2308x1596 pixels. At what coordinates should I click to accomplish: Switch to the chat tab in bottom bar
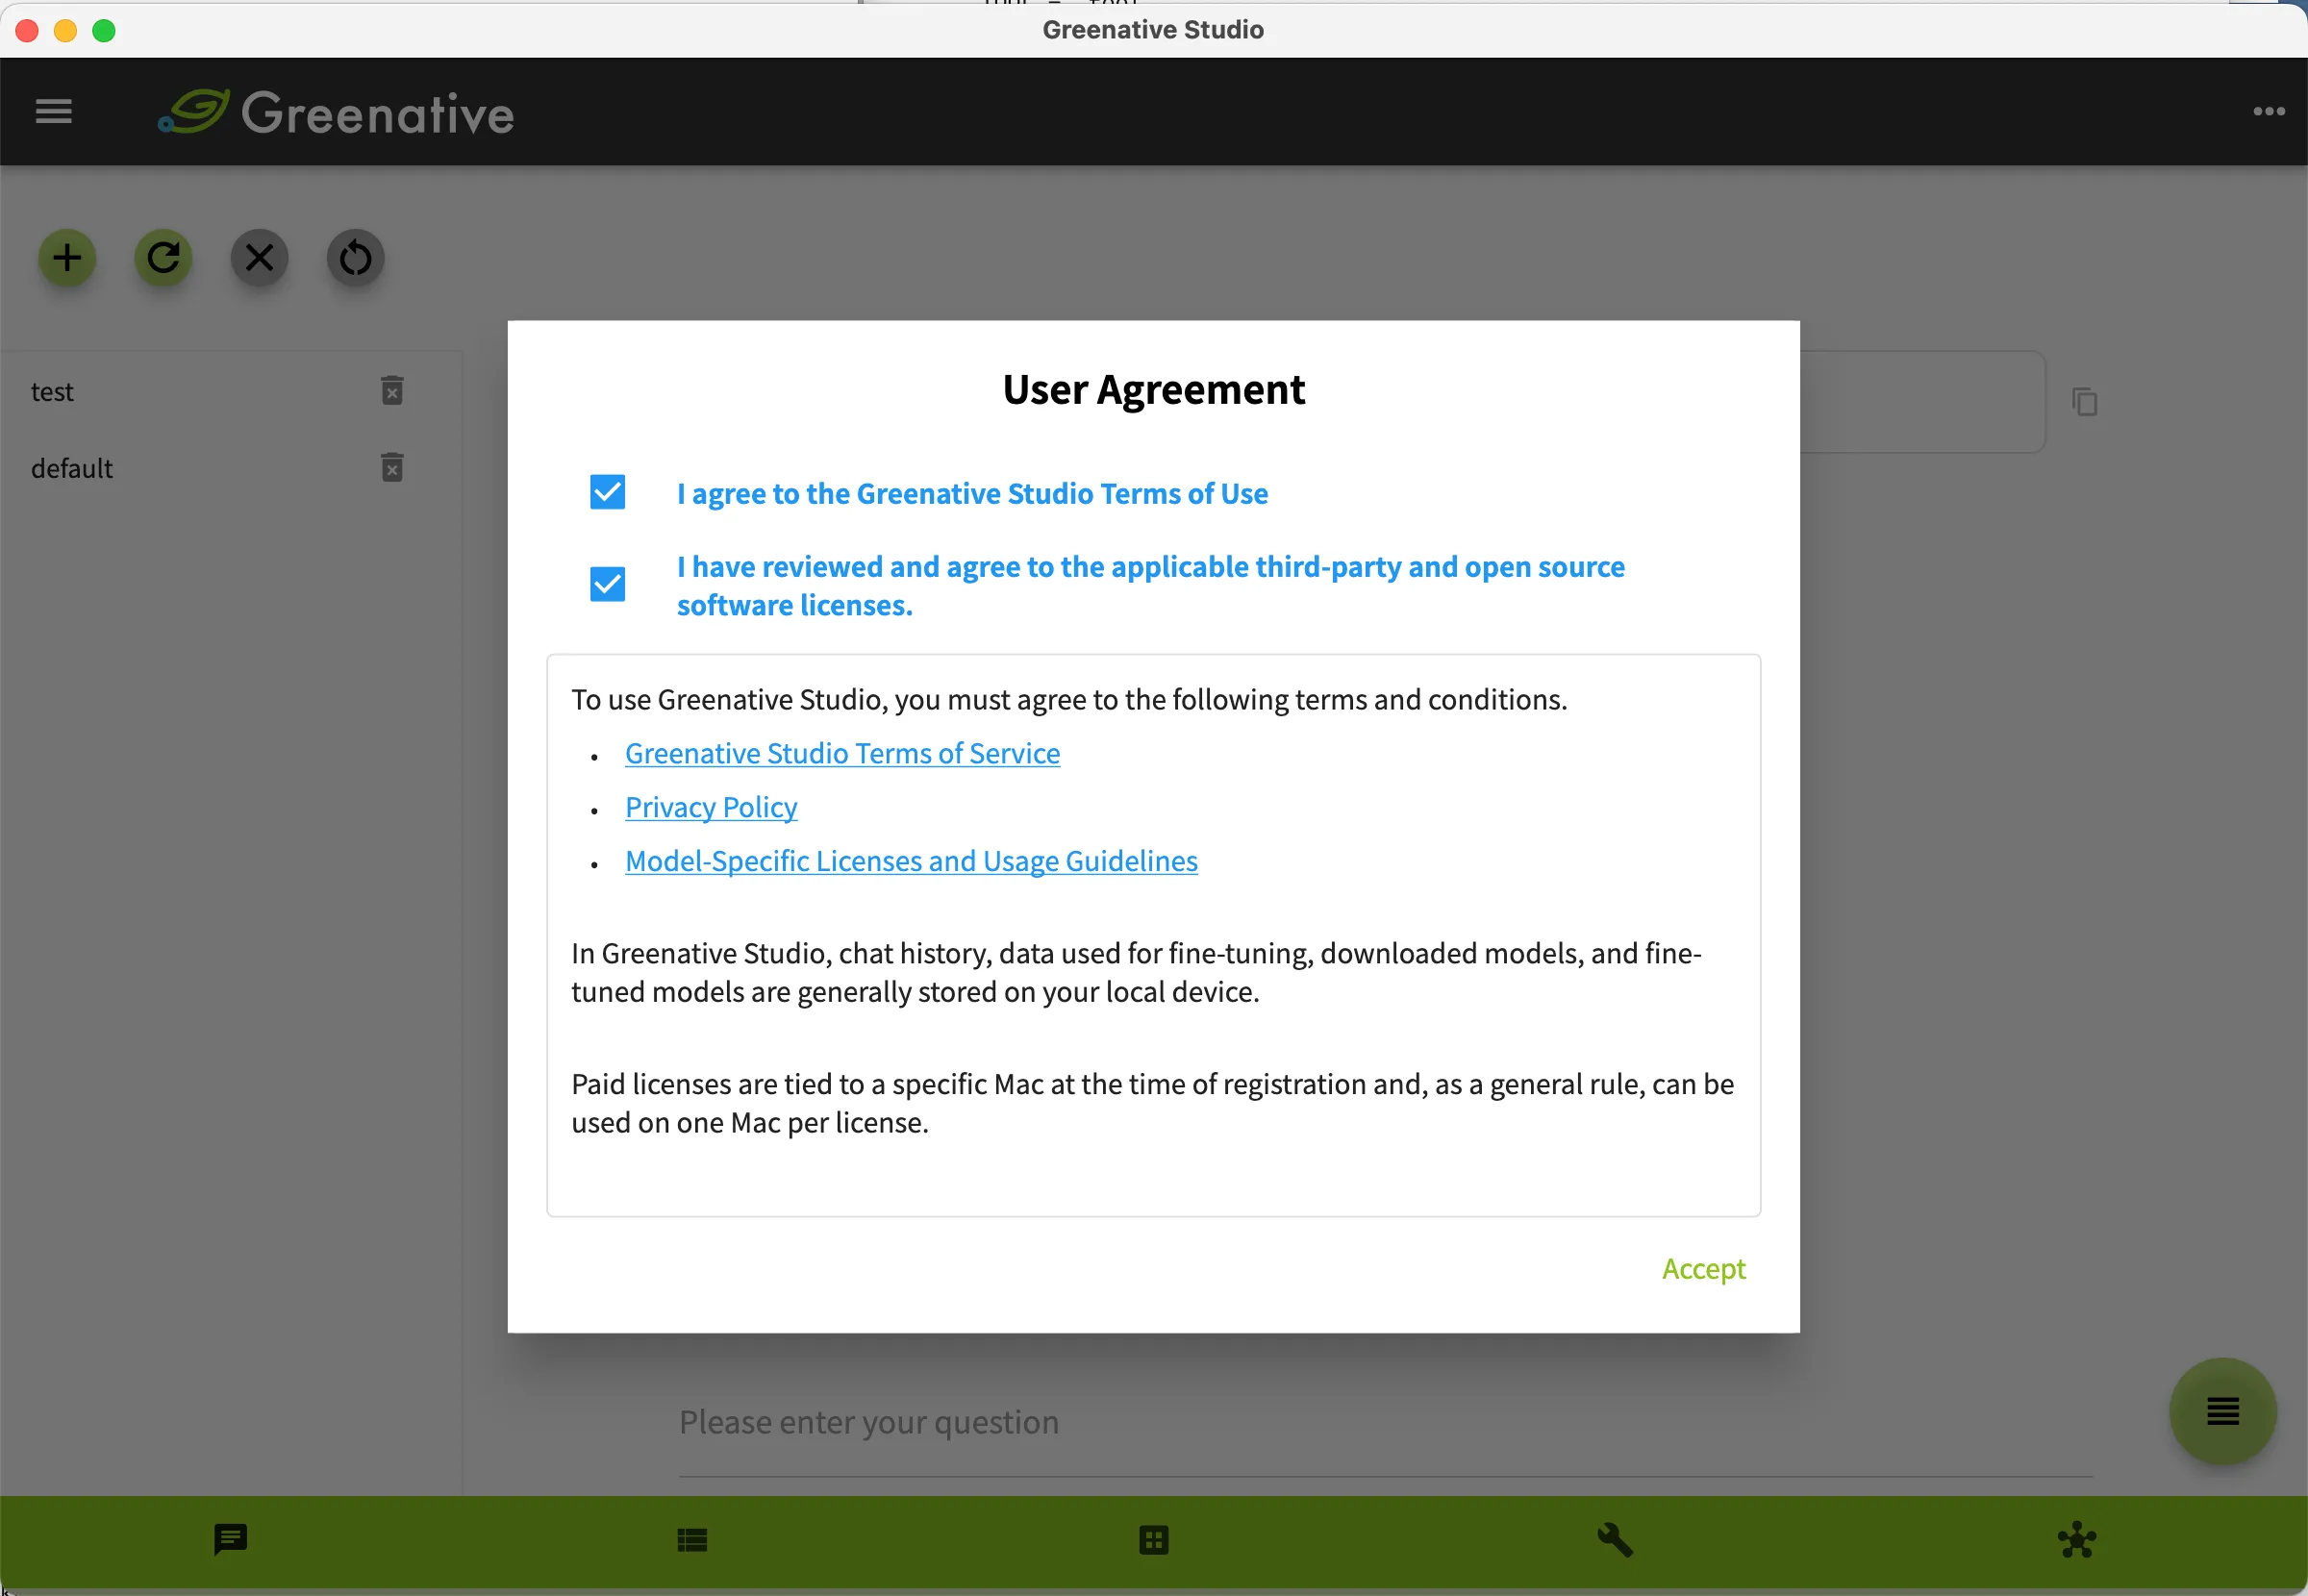(230, 1540)
